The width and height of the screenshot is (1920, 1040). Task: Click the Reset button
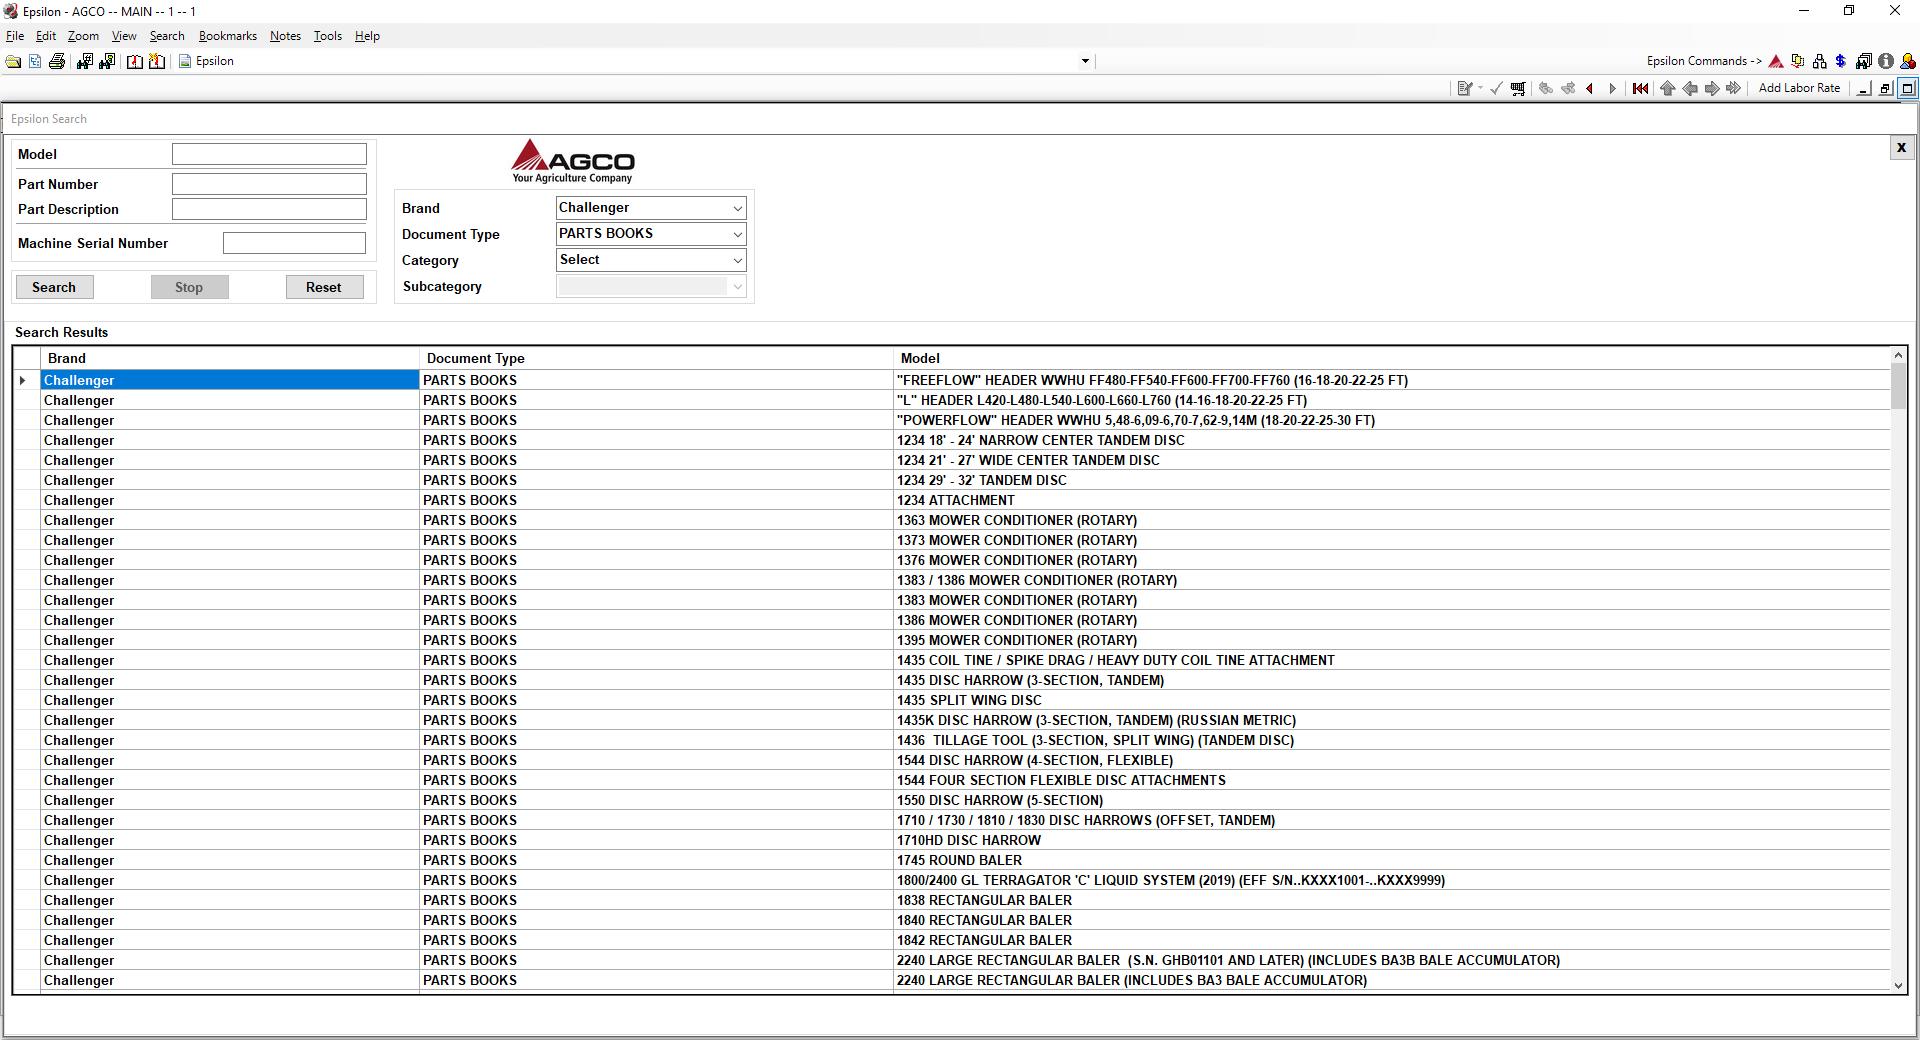pyautogui.click(x=324, y=287)
